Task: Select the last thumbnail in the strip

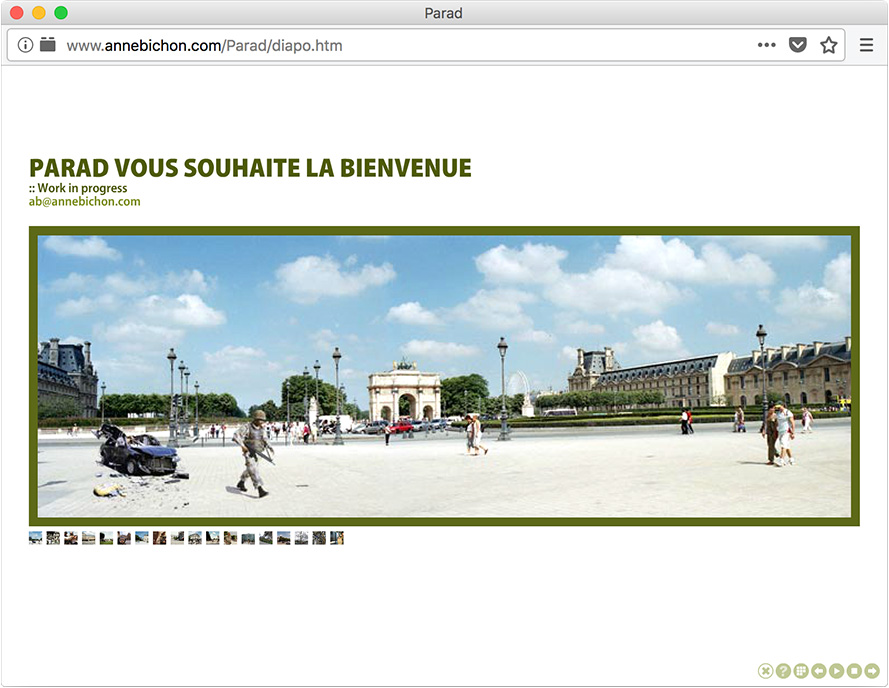Action: [x=337, y=538]
